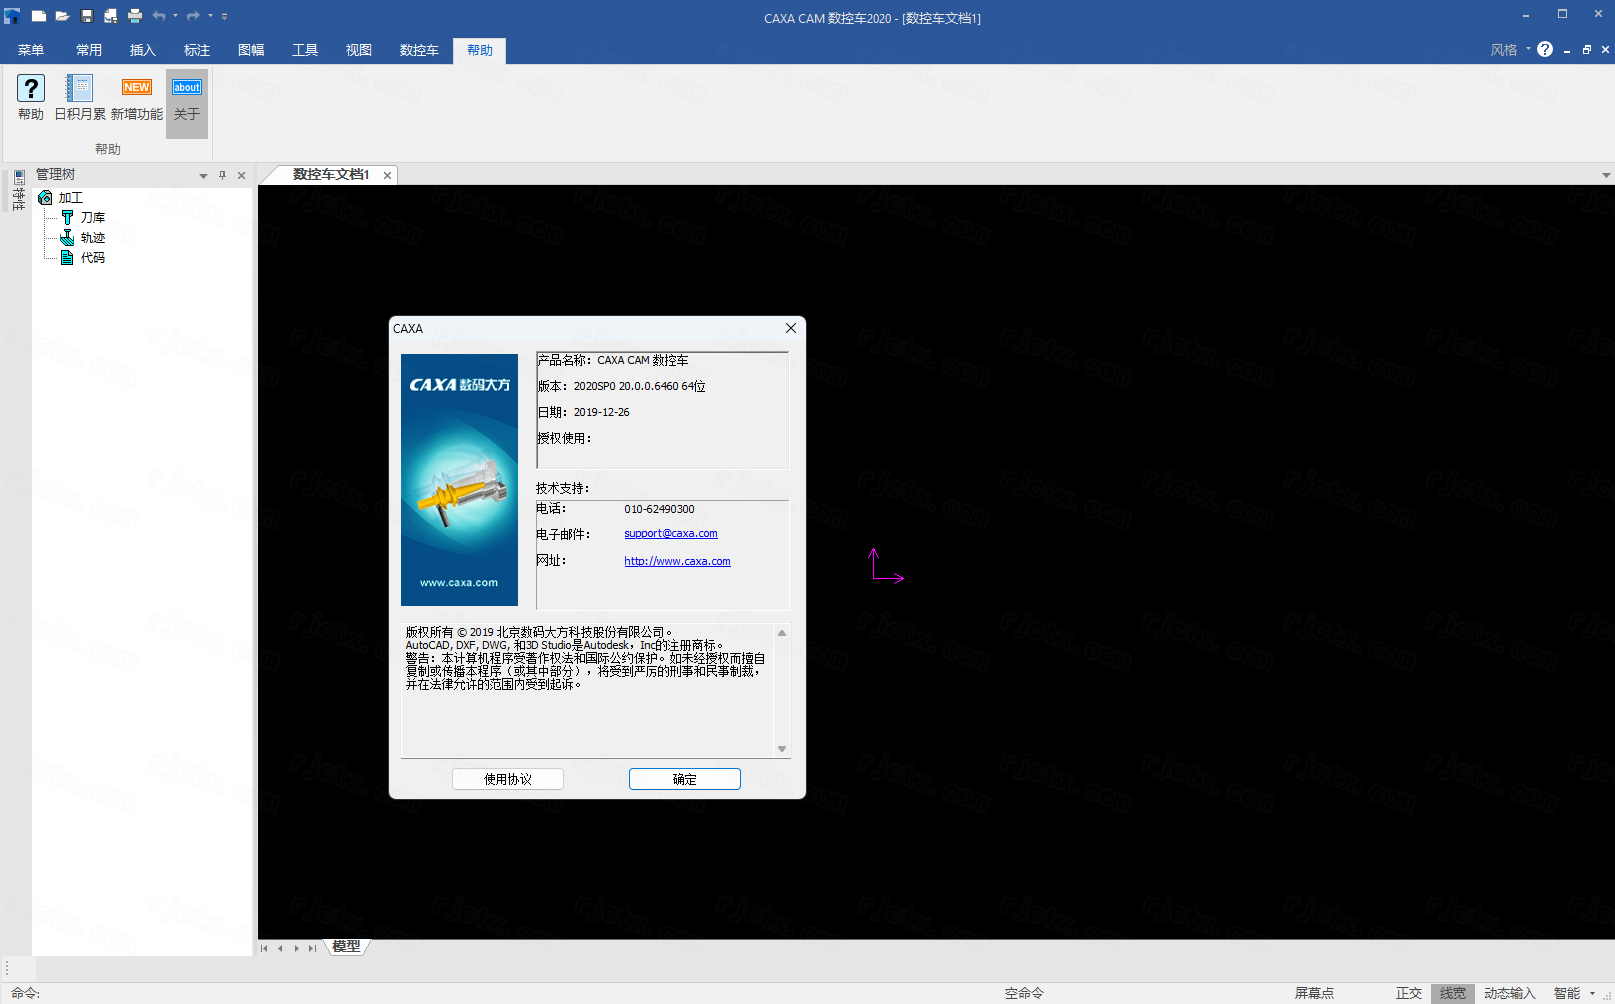Go to next sheet navigation arrow
Viewport: 1615px width, 1004px height.
[296, 948]
